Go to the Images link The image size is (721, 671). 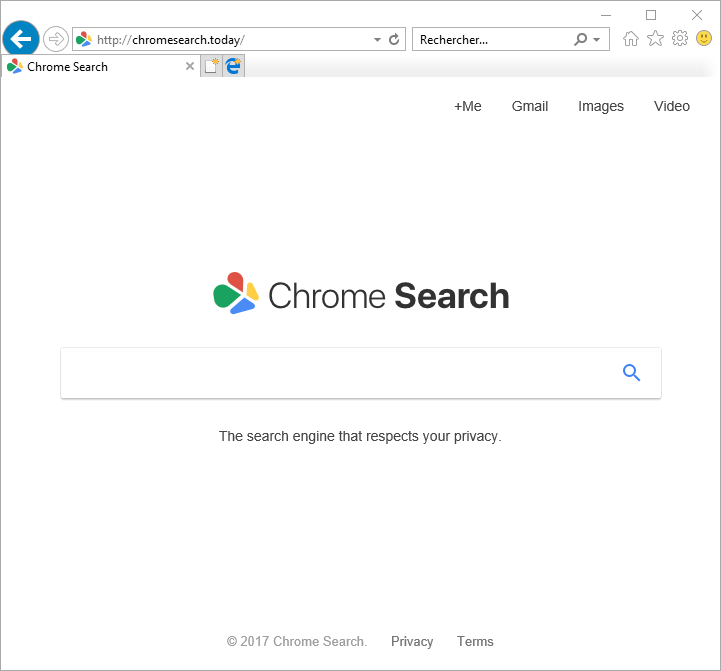tap(600, 106)
